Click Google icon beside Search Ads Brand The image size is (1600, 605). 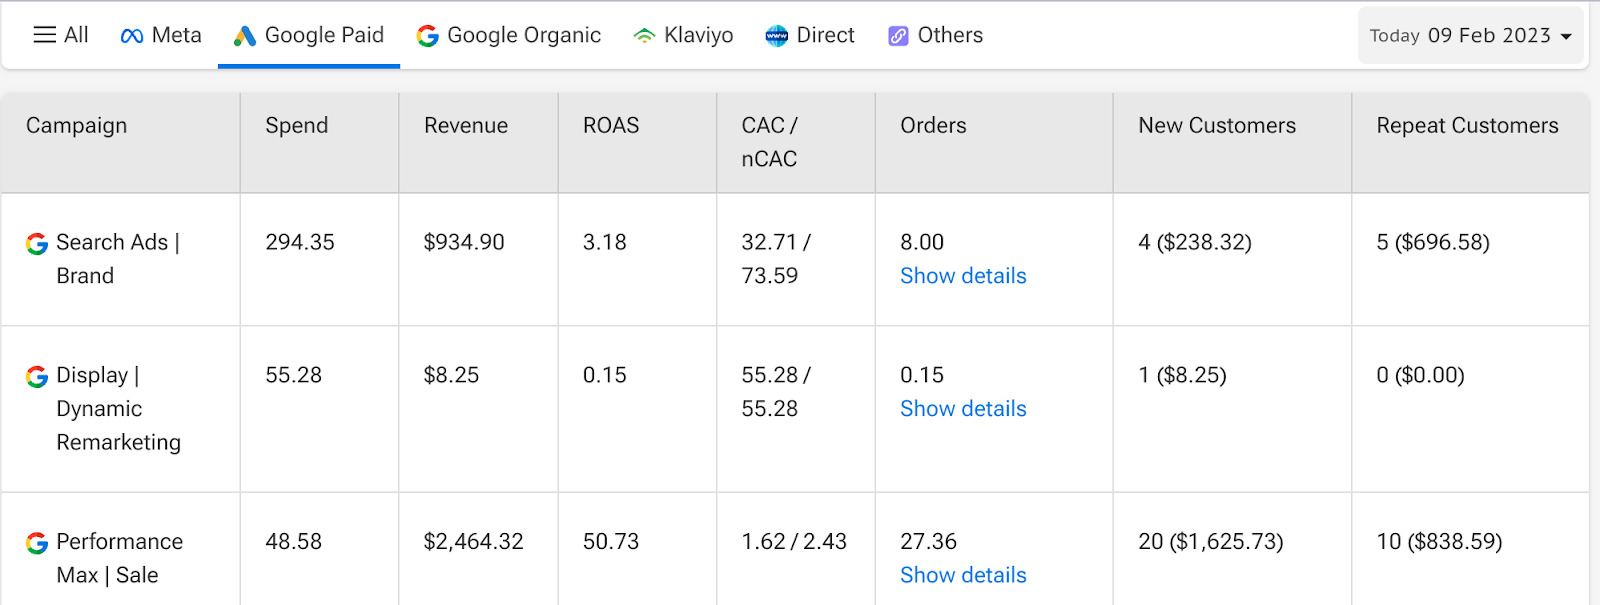pyautogui.click(x=37, y=244)
